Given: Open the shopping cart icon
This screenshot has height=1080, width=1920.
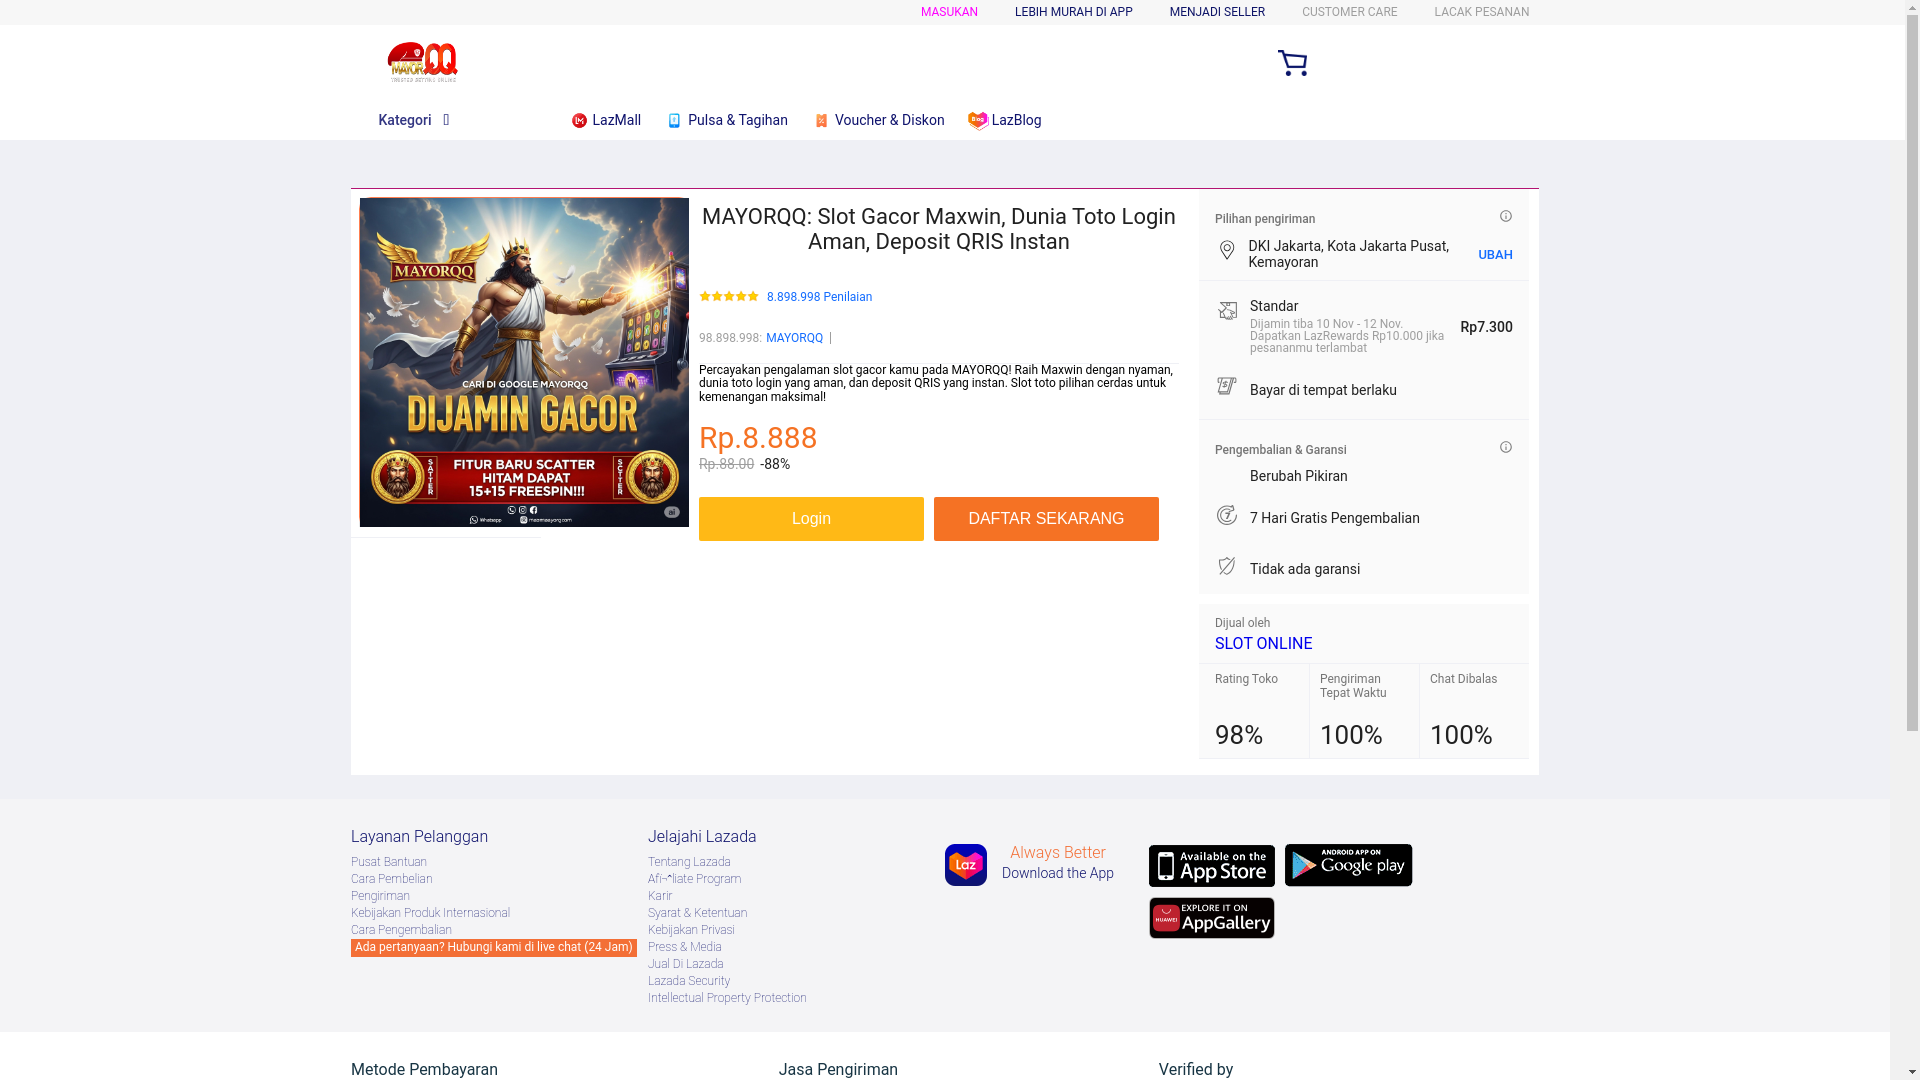Looking at the screenshot, I should pos(1292,63).
